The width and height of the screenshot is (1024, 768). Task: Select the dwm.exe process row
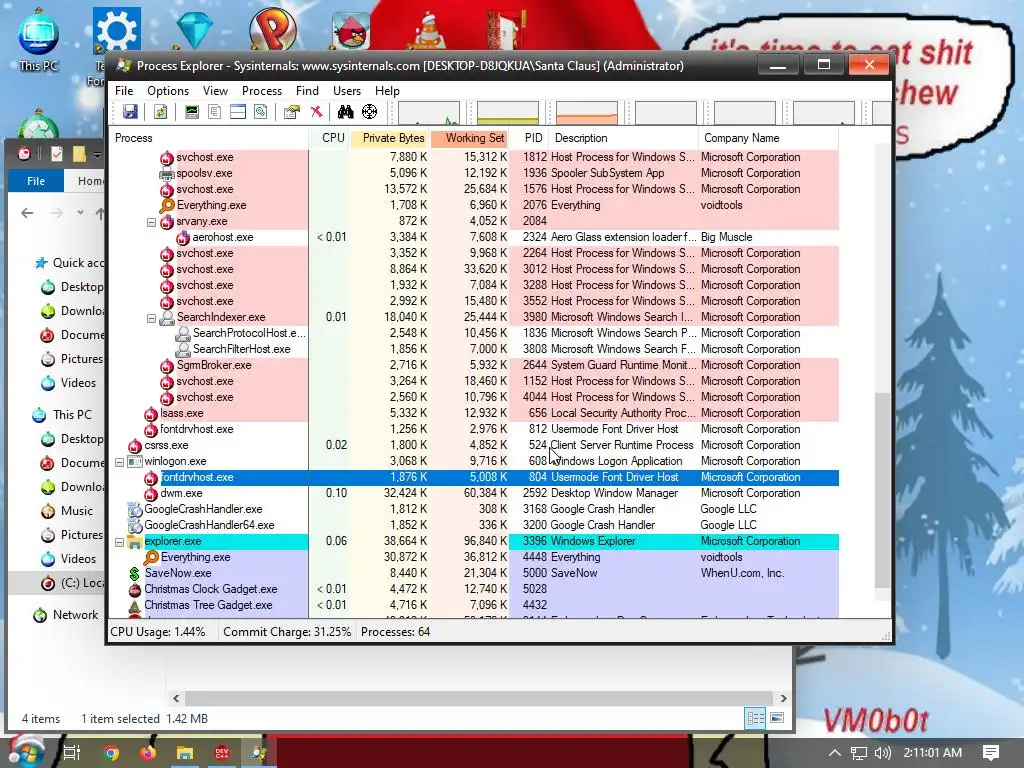(473, 493)
